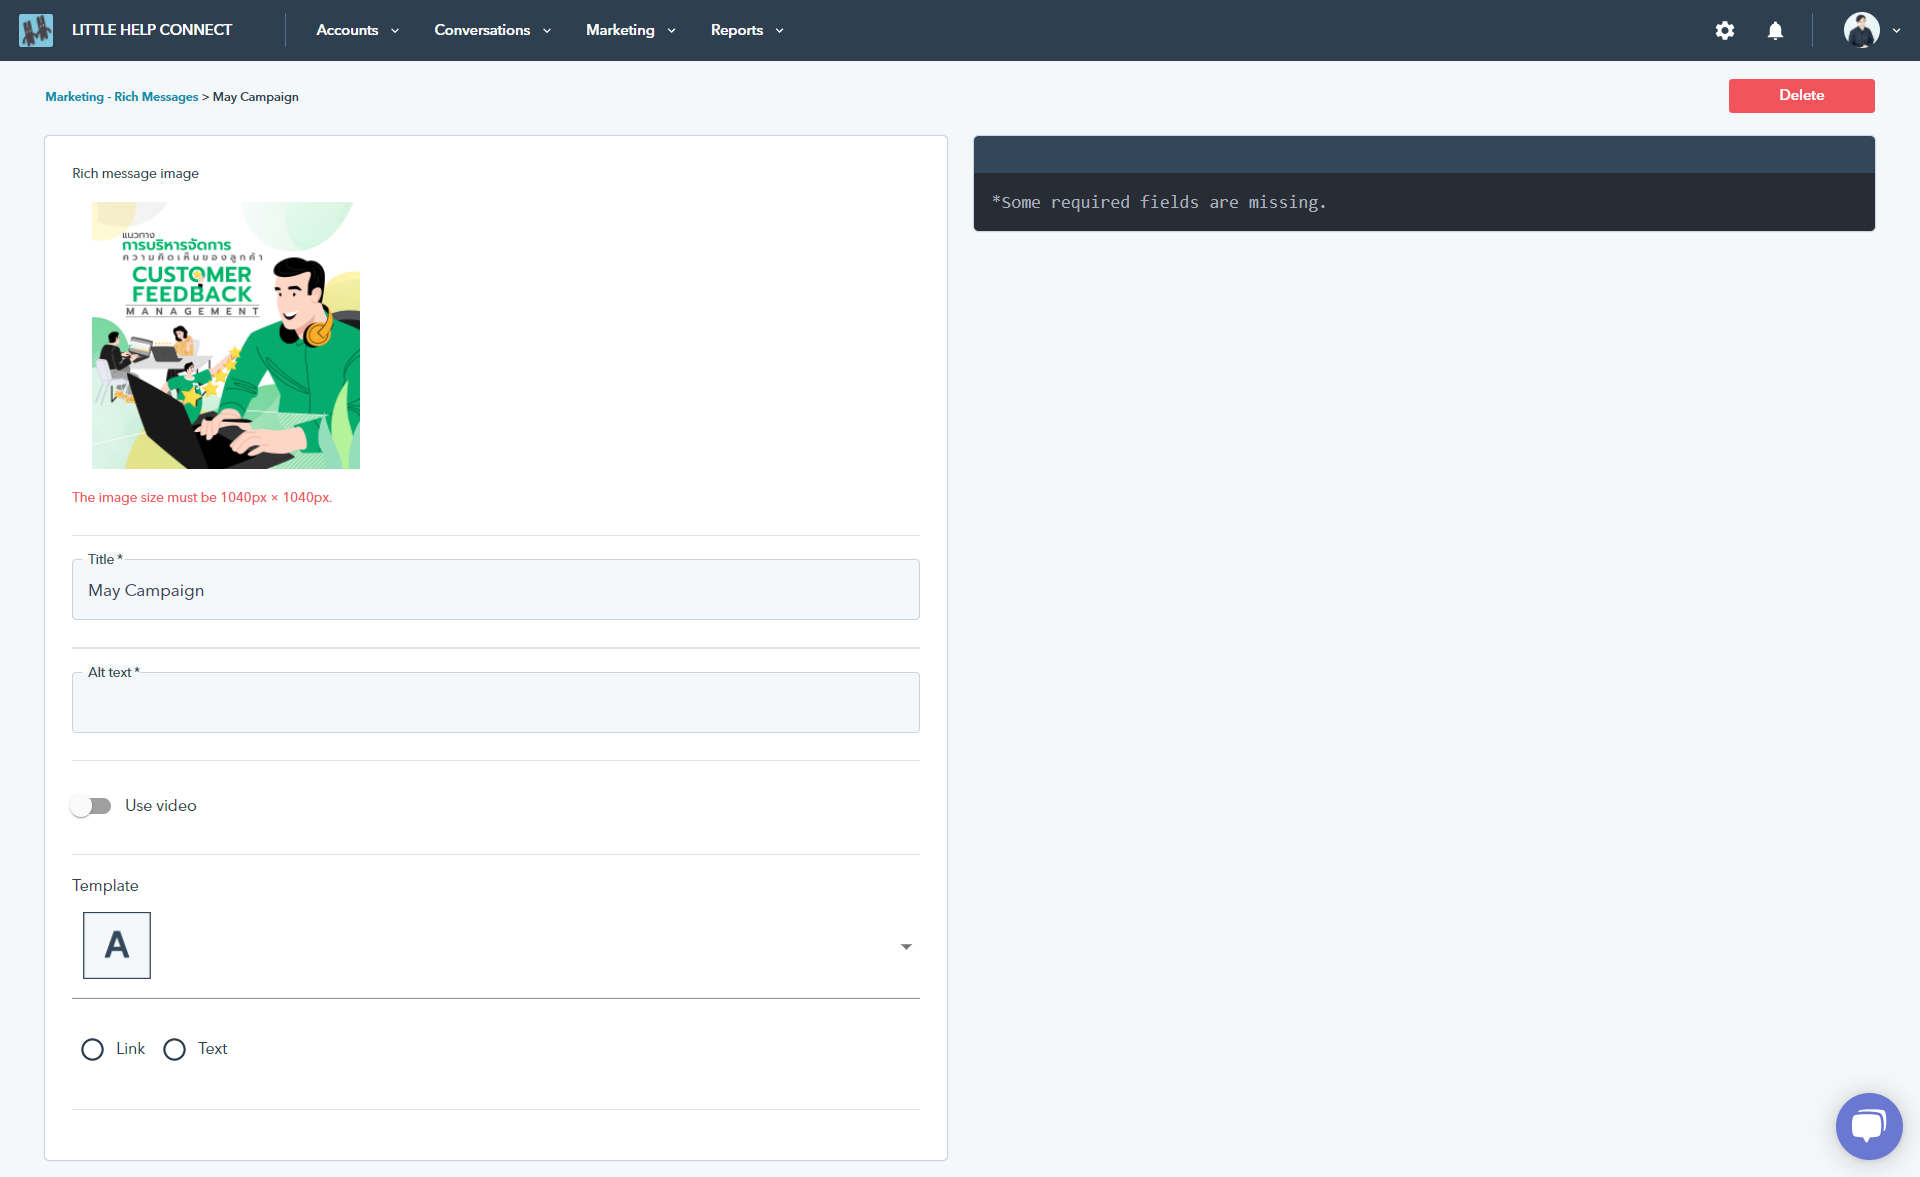Open the settings gear icon
This screenshot has height=1177, width=1920.
point(1725,30)
